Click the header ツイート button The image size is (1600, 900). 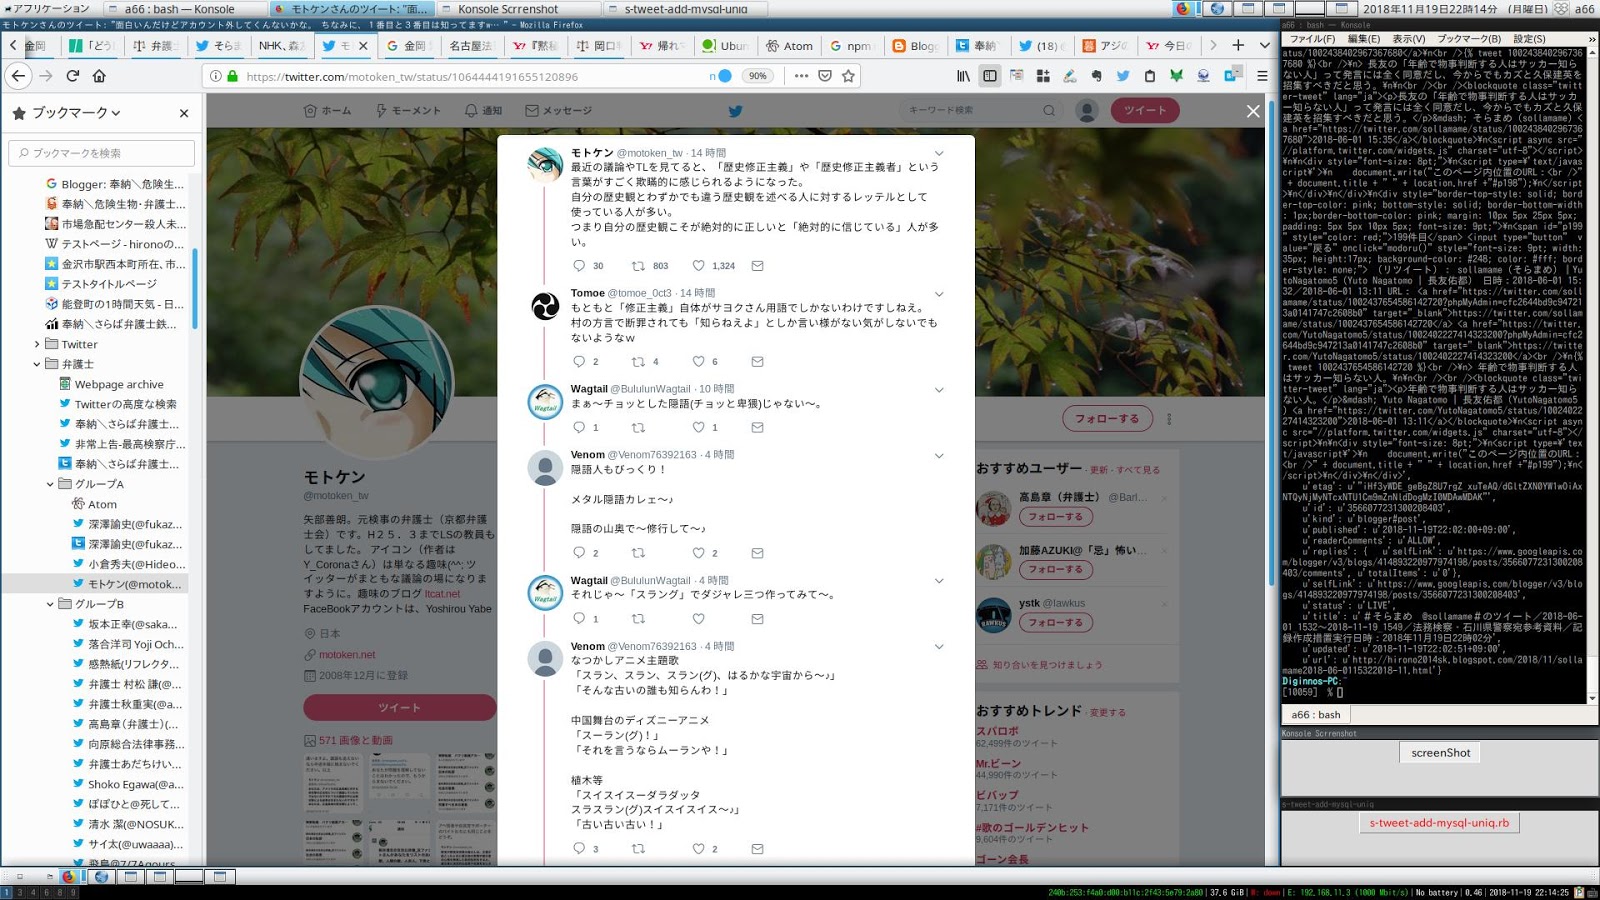1145,111
